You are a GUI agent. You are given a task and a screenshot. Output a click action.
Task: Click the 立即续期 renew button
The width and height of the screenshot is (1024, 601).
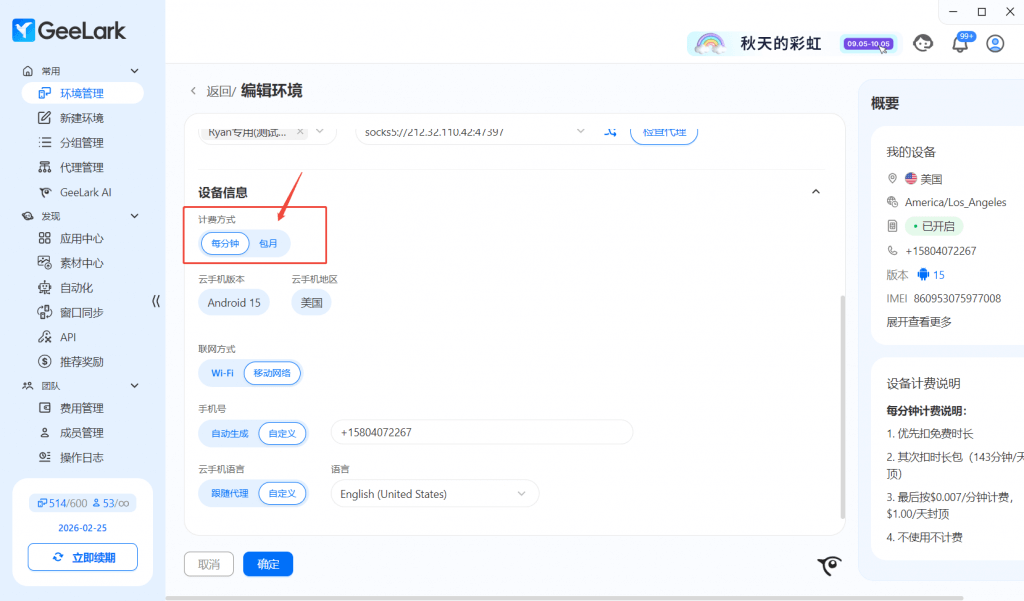(x=82, y=557)
